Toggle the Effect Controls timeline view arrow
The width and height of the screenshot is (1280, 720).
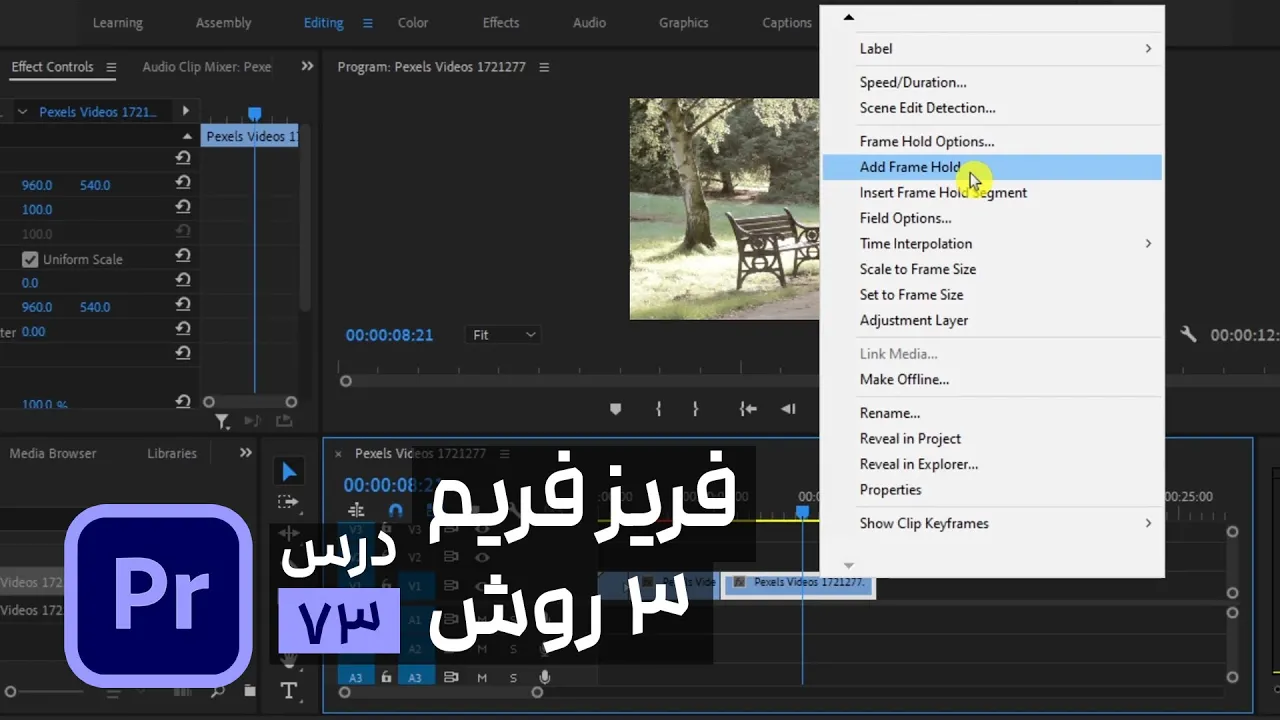[x=185, y=111]
